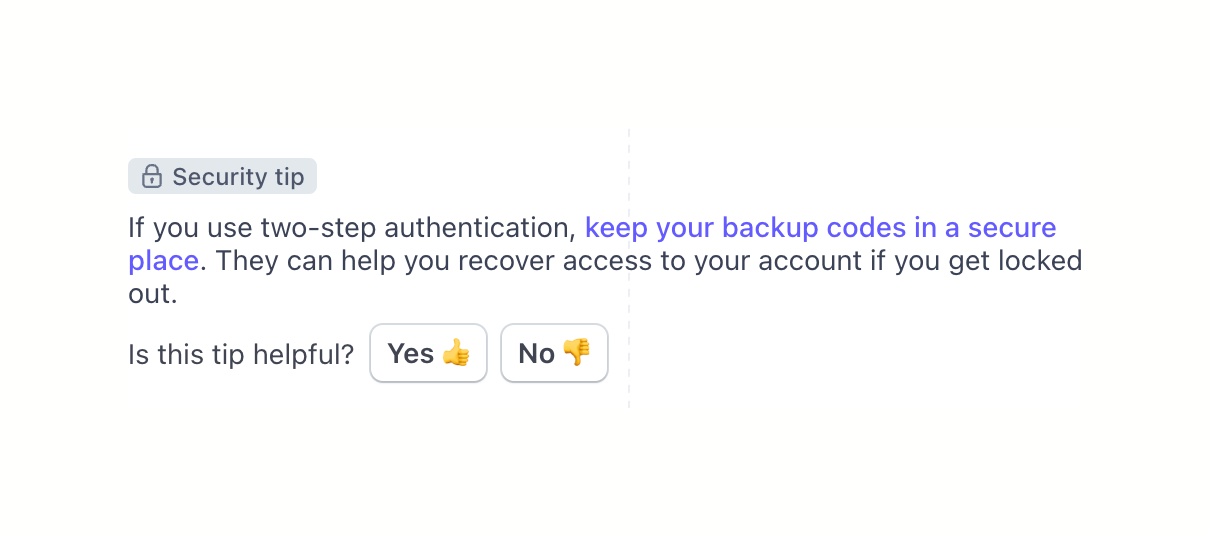The height and width of the screenshot is (536, 1209).
Task: Click the words "recover access"
Action: [x=524, y=261]
